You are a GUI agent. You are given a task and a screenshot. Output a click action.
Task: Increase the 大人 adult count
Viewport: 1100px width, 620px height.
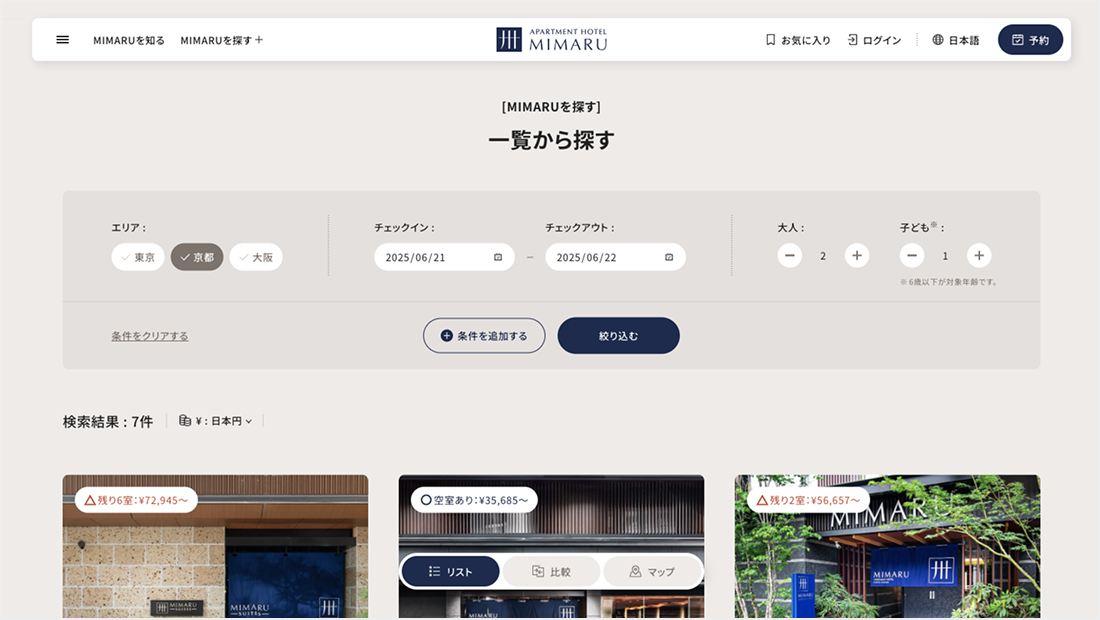857,255
